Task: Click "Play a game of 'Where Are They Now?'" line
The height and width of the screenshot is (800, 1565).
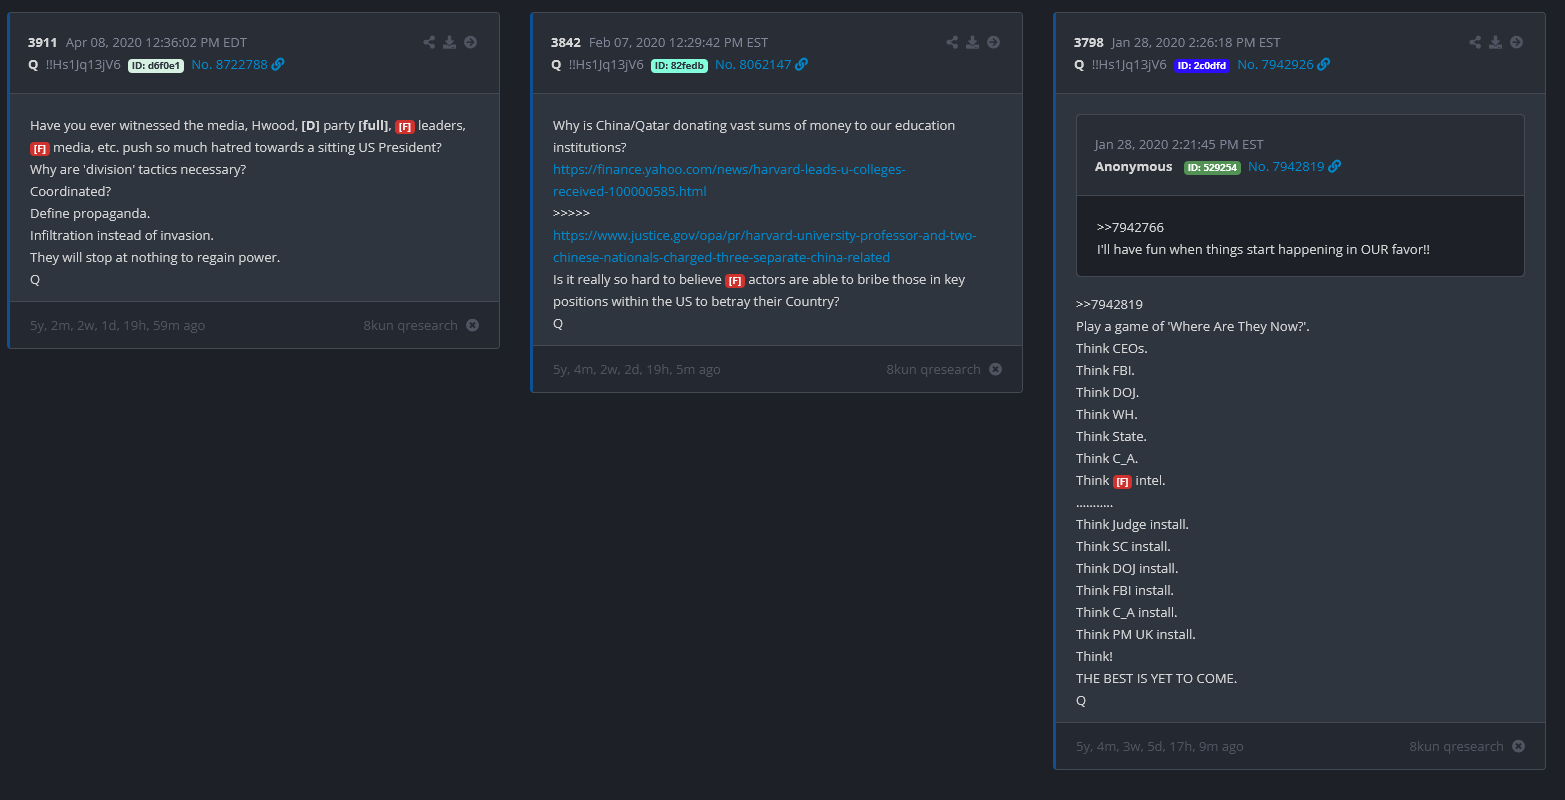Action: click(1193, 326)
